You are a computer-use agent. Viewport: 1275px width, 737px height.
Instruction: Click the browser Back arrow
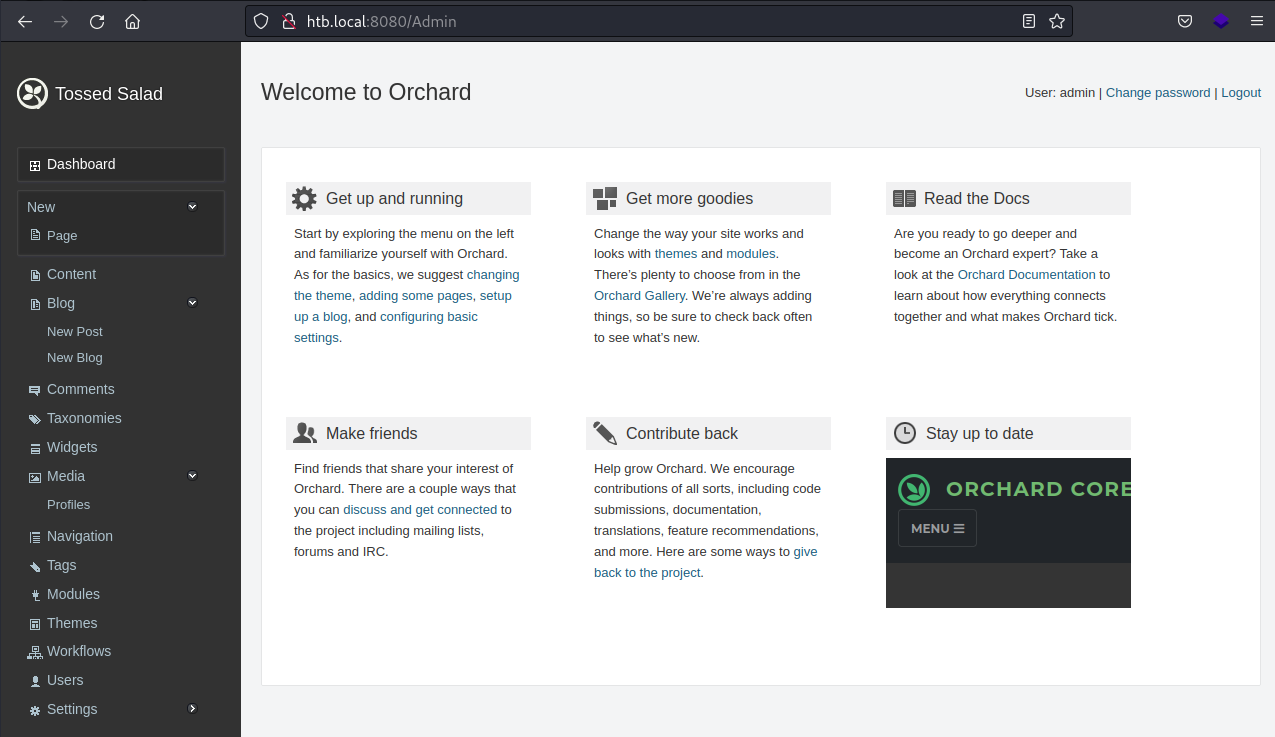click(x=25, y=21)
